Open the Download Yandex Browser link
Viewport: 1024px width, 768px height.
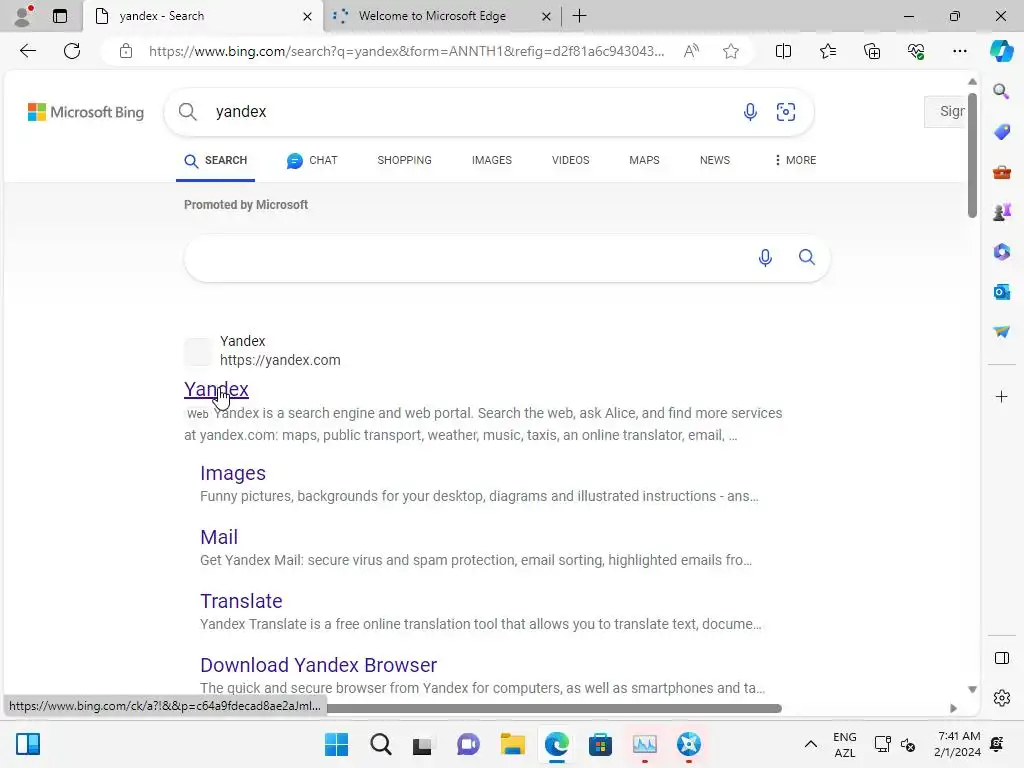point(318,665)
